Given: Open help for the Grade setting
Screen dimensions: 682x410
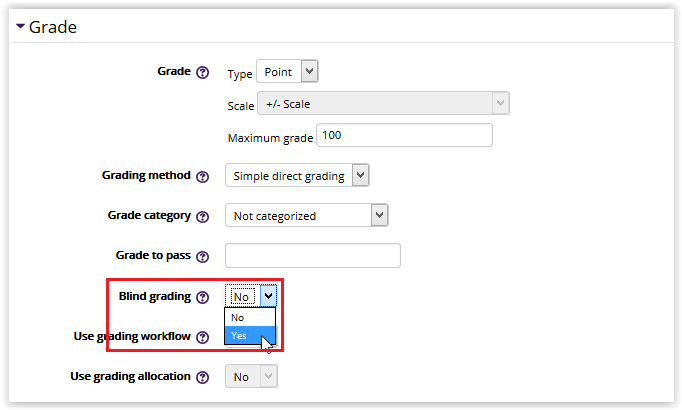Looking at the screenshot, I should pos(202,72).
